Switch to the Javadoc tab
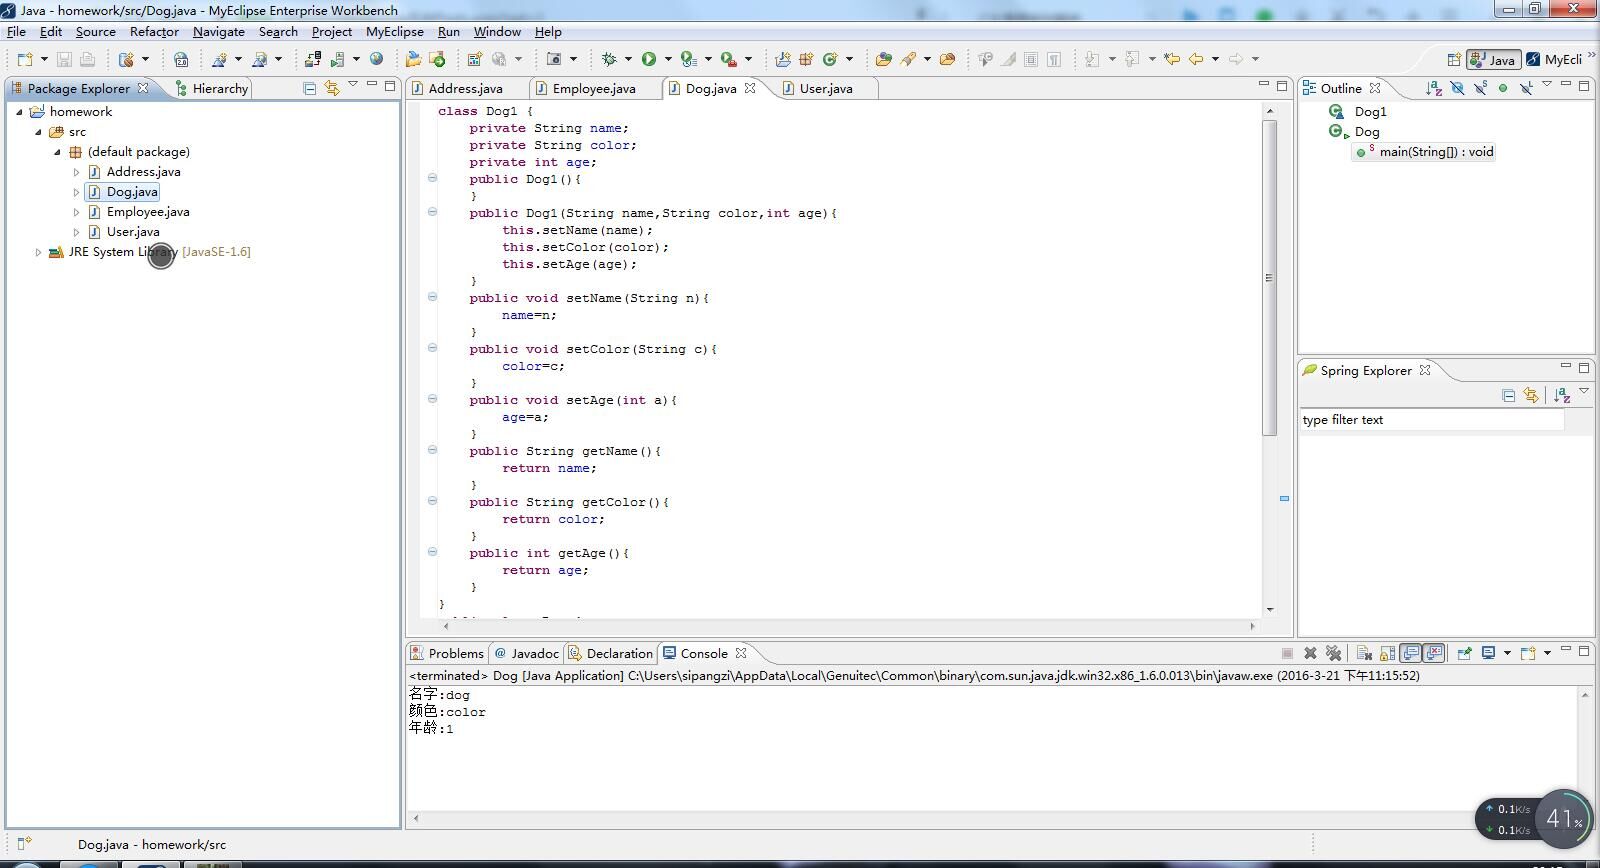Image resolution: width=1600 pixels, height=868 pixels. tap(526, 654)
